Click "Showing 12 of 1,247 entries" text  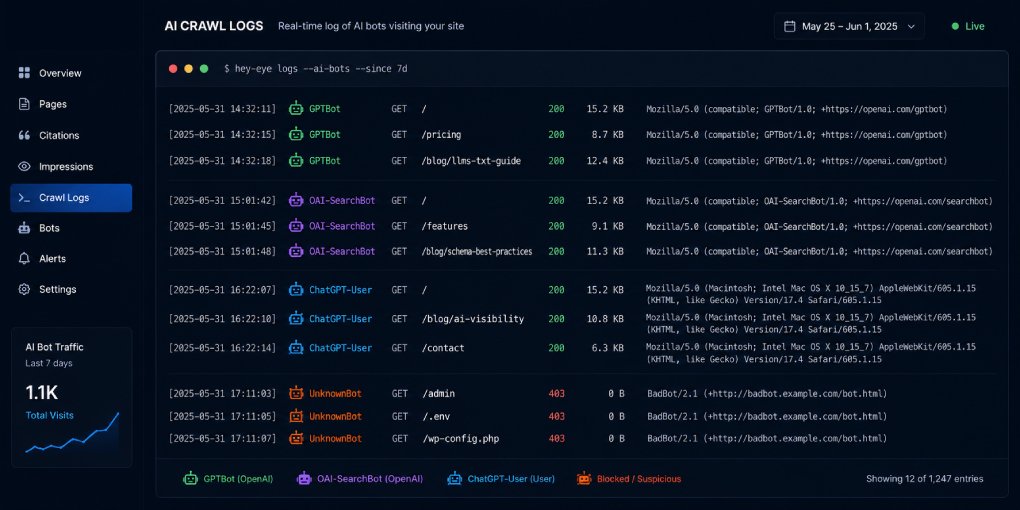pyautogui.click(x=924, y=479)
